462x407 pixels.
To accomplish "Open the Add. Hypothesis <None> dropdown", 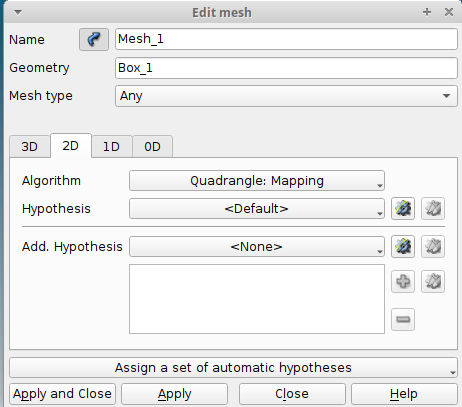I will 257,247.
